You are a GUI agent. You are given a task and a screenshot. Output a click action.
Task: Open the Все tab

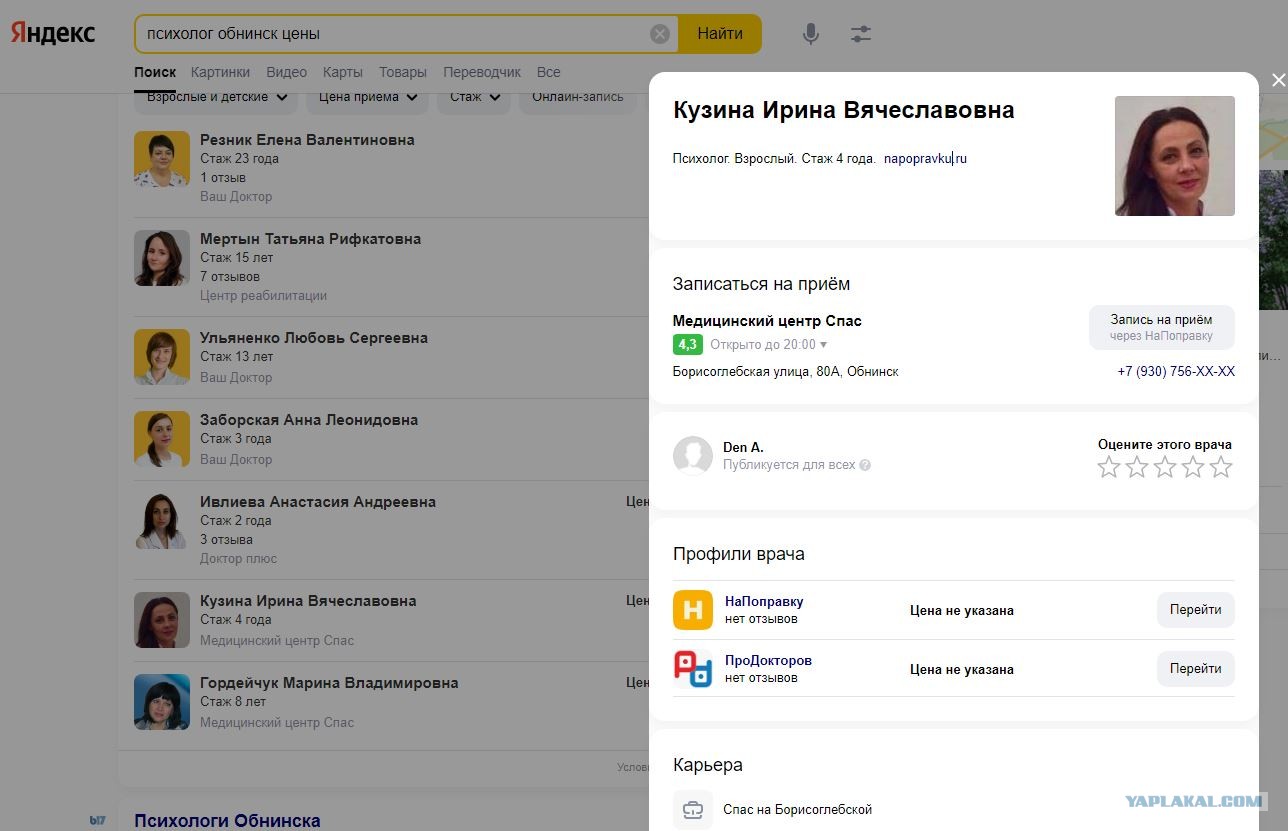coord(548,72)
